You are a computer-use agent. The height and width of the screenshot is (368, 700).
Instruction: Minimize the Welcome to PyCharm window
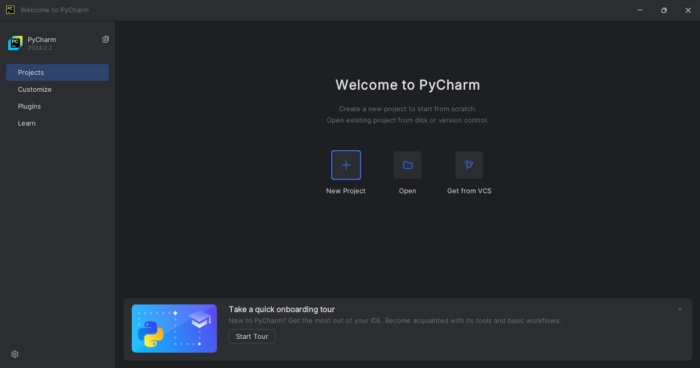coord(640,10)
